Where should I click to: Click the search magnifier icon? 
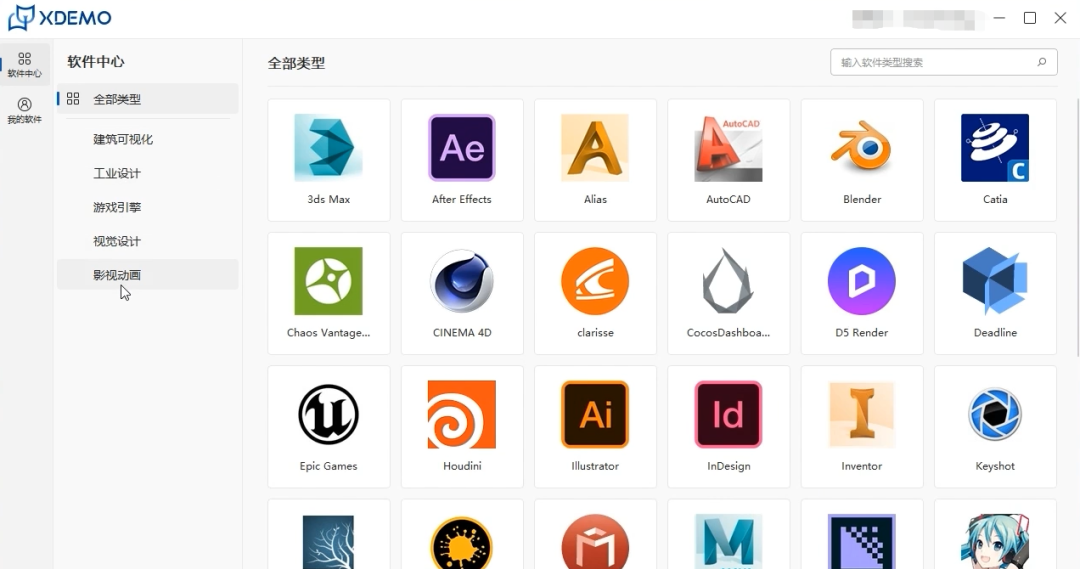(1041, 62)
